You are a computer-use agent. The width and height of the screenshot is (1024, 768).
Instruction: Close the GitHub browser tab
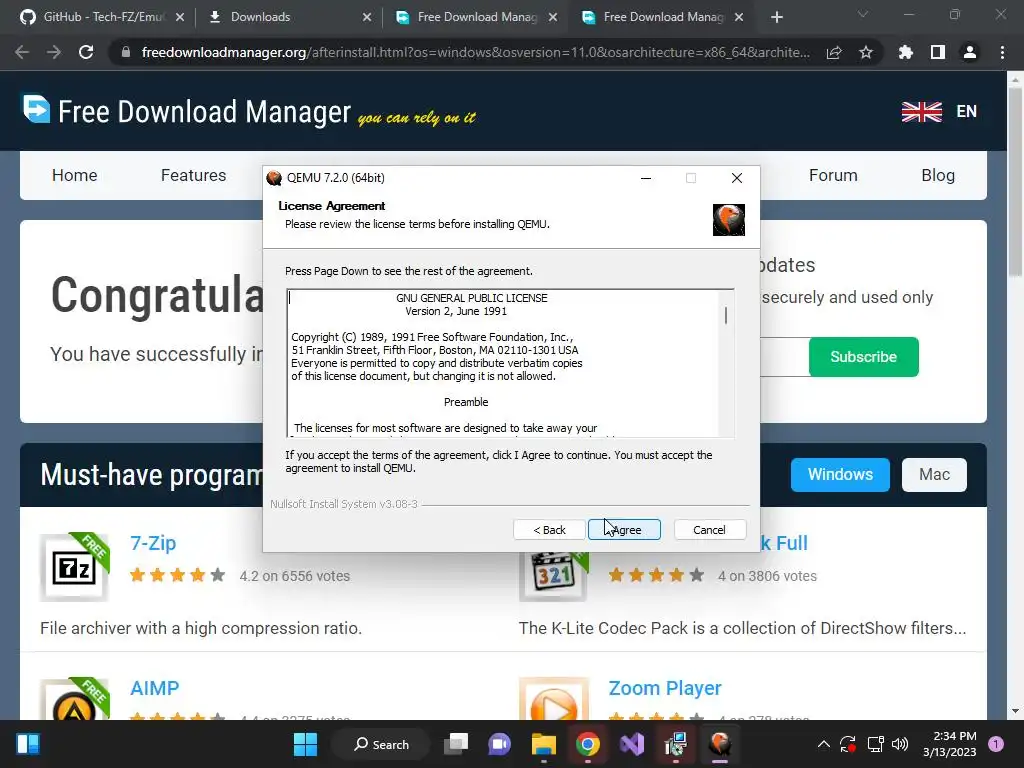click(180, 17)
